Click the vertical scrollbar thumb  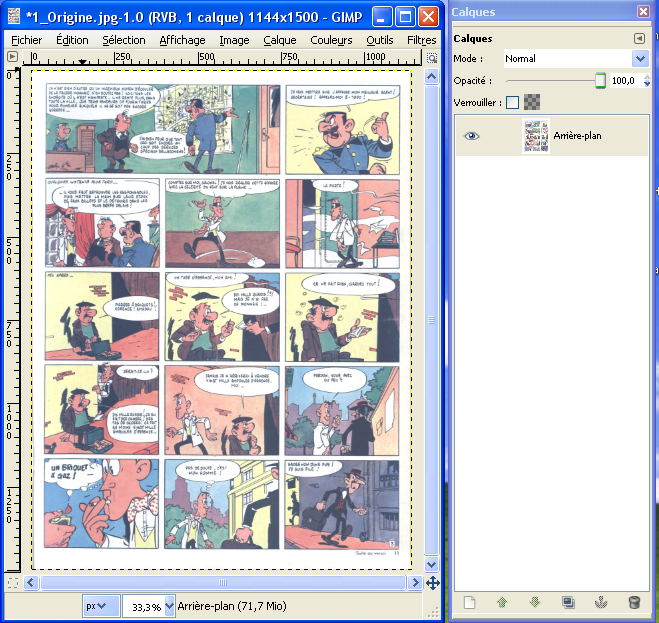tap(432, 320)
